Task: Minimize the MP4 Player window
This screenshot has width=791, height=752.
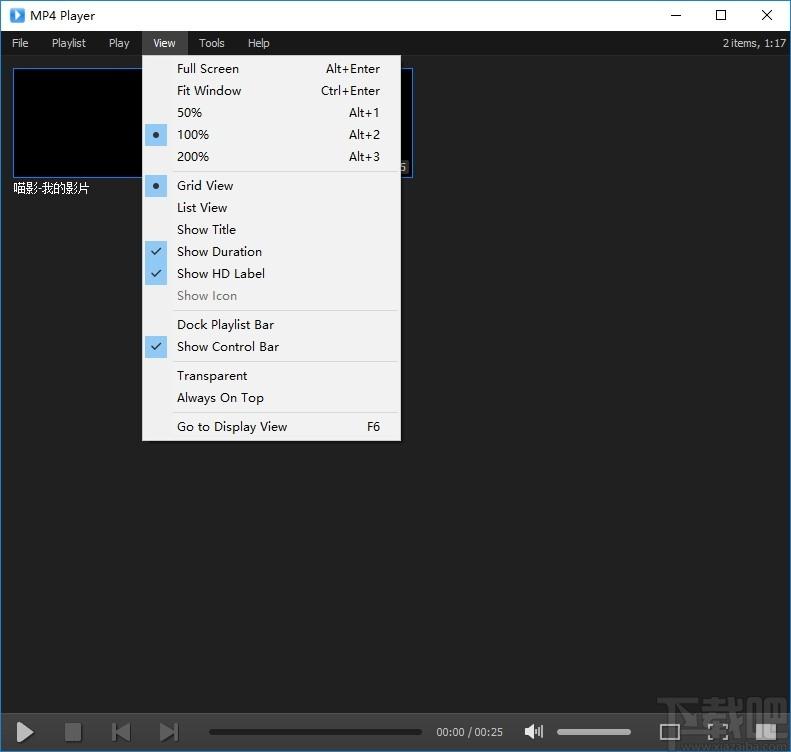Action: pyautogui.click(x=676, y=15)
